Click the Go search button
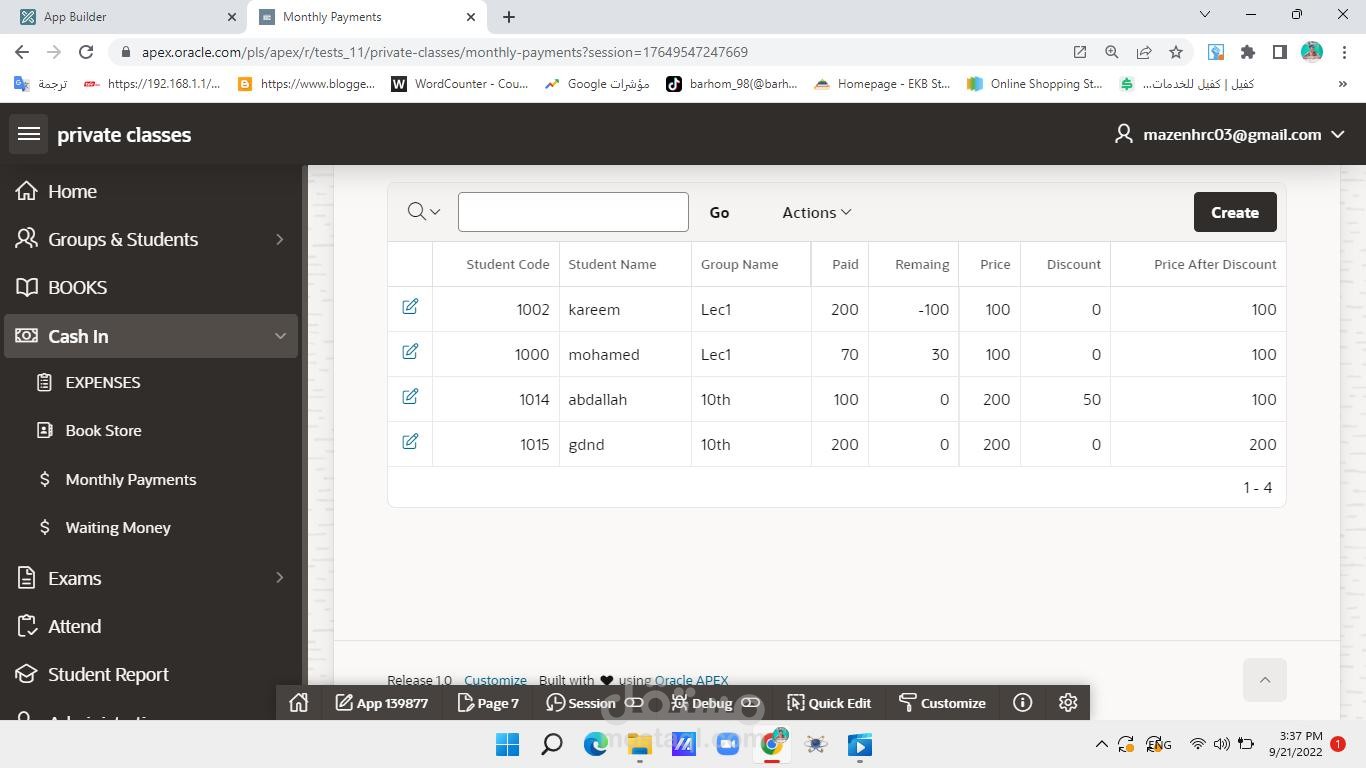The width and height of the screenshot is (1366, 768). 719,212
